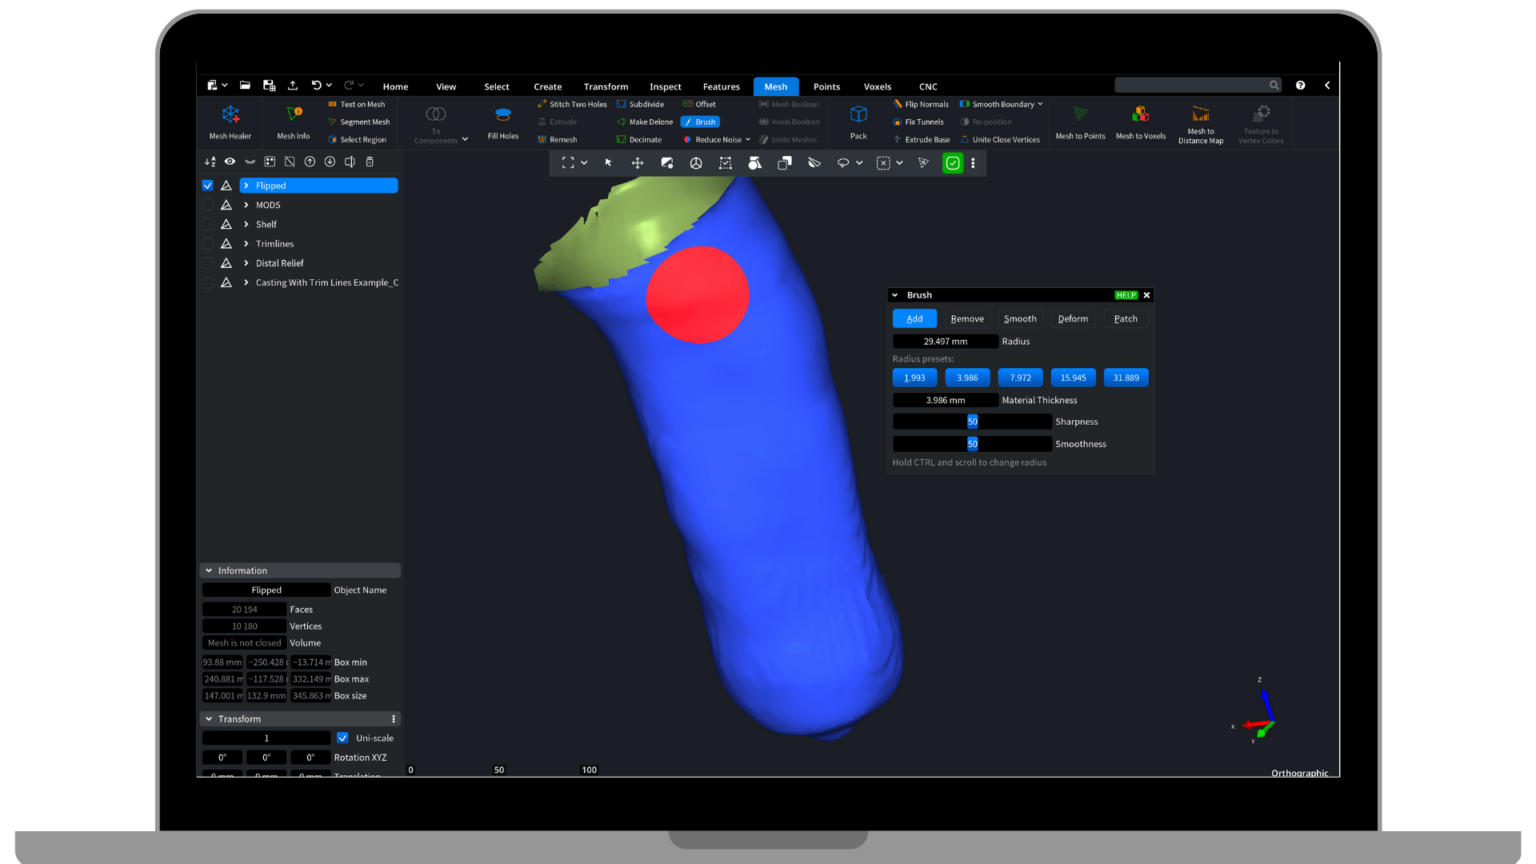Set brush radius preset to 15.945
1536x864 pixels.
[x=1073, y=377]
